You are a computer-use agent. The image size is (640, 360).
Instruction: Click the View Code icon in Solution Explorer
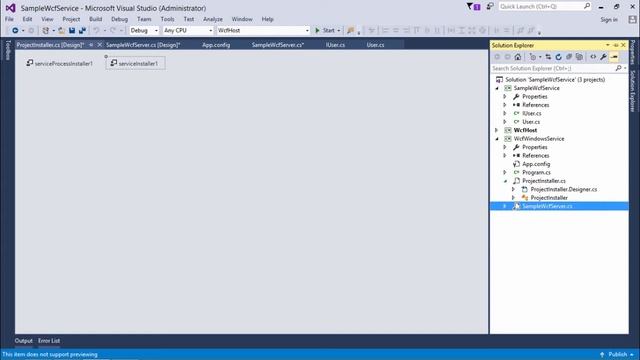[x=593, y=57]
